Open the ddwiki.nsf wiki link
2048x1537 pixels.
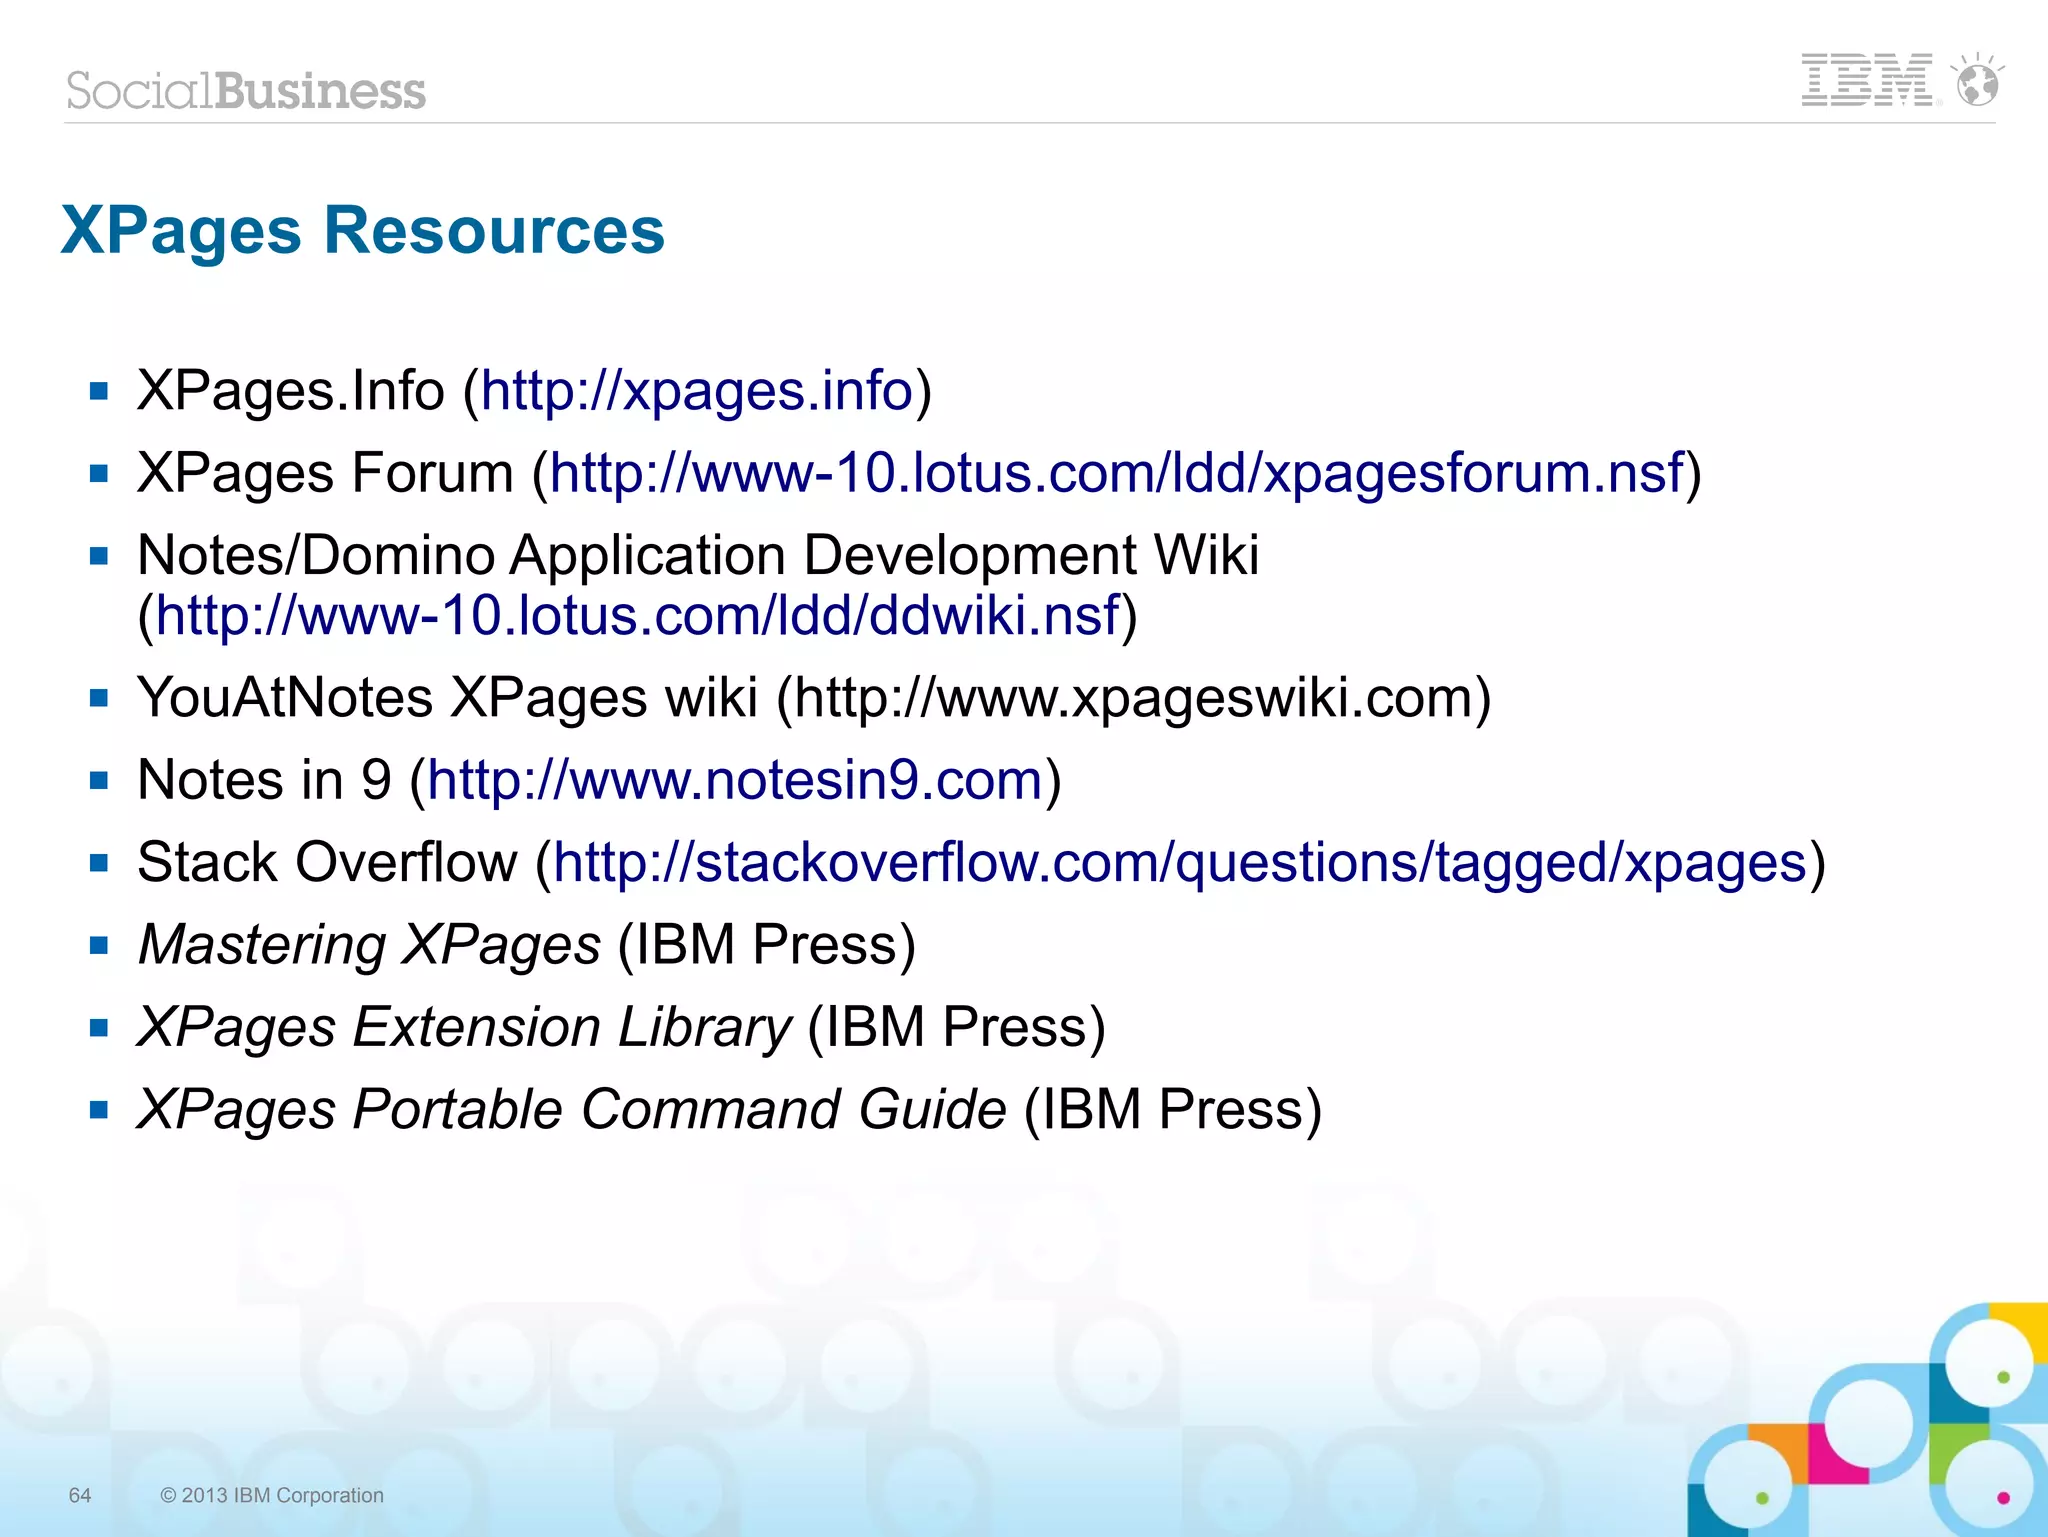[x=637, y=616]
